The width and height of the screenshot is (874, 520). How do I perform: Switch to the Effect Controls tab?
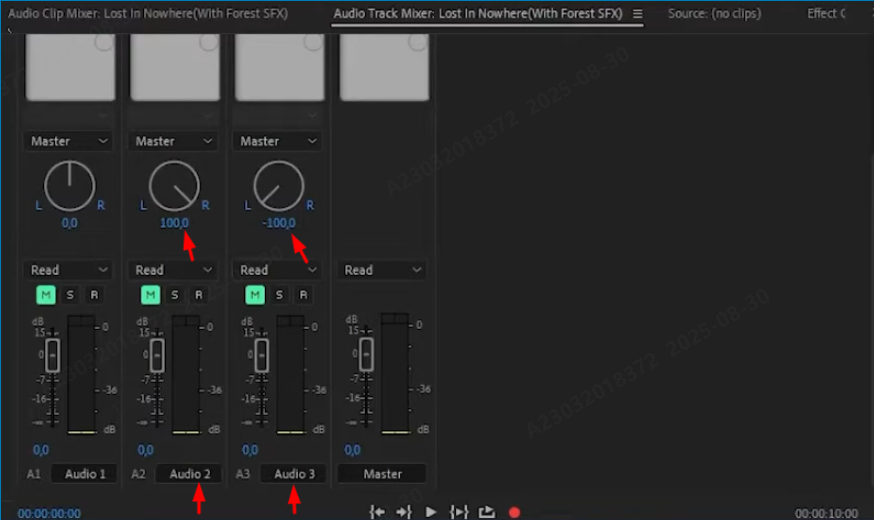pos(826,13)
